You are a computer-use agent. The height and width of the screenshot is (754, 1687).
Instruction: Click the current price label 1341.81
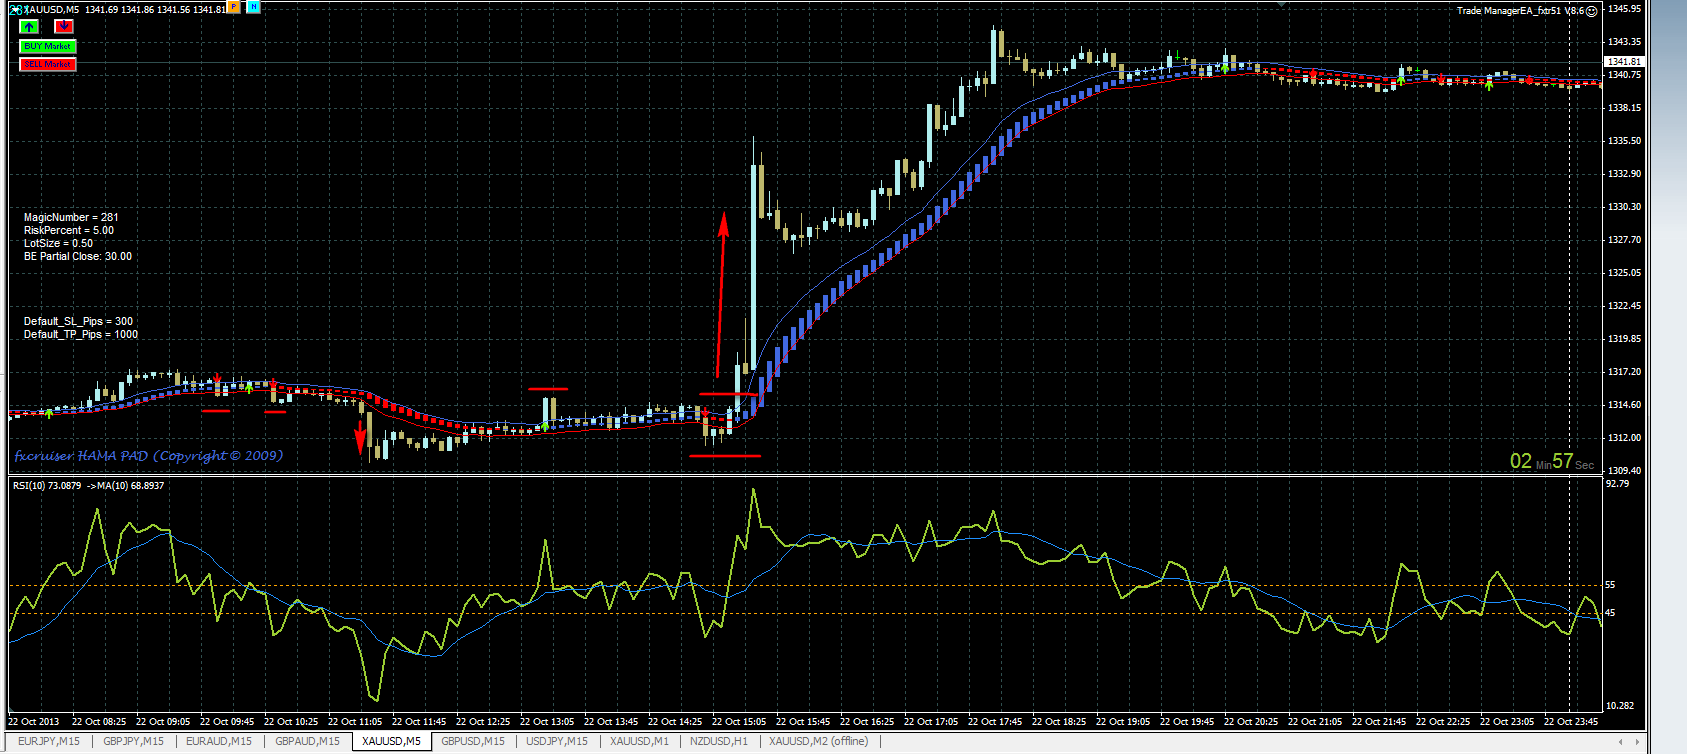pyautogui.click(x=1623, y=62)
